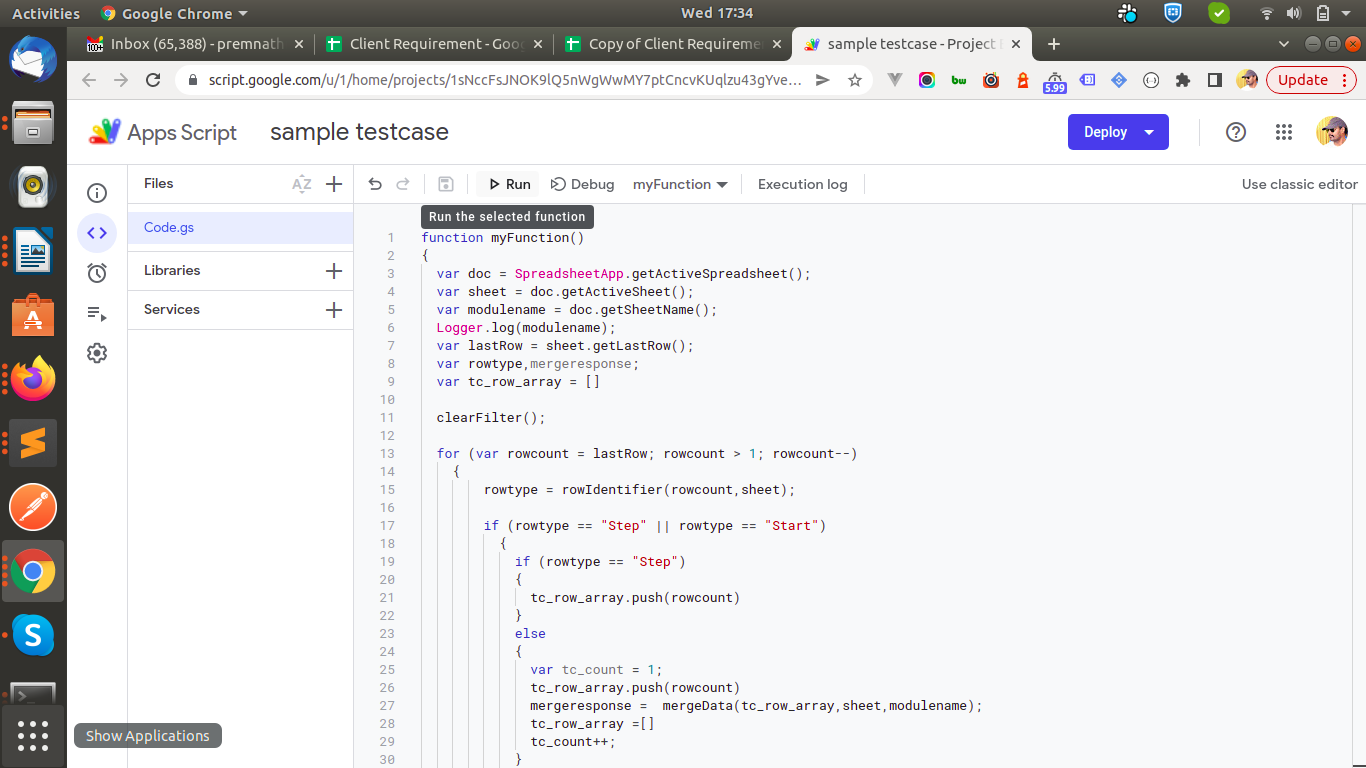Open Chrome's tab search chevron
The image size is (1366, 768).
click(1285, 44)
